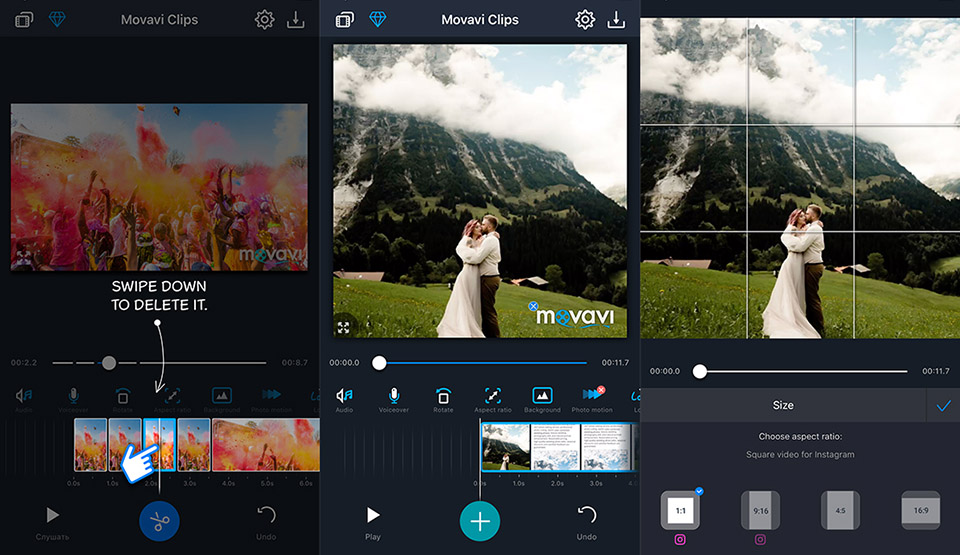Viewport: 960px width, 555px height.
Task: Select the 1:1 square aspect ratio
Action: [680, 510]
